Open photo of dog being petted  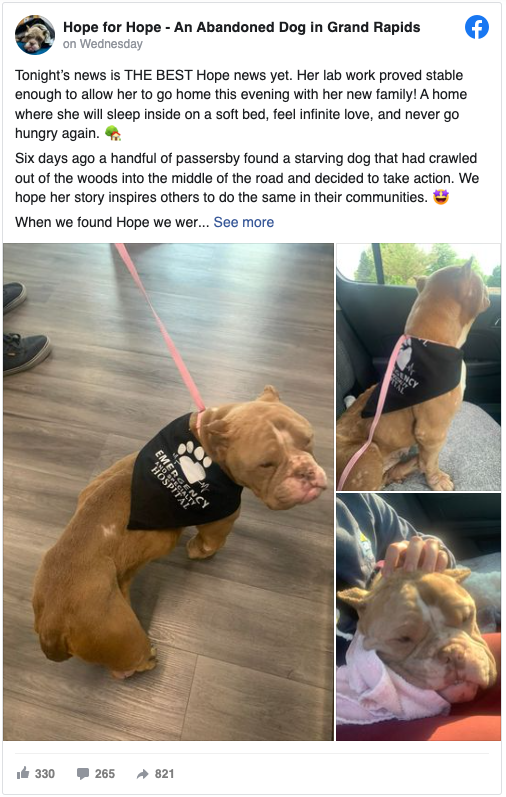419,617
